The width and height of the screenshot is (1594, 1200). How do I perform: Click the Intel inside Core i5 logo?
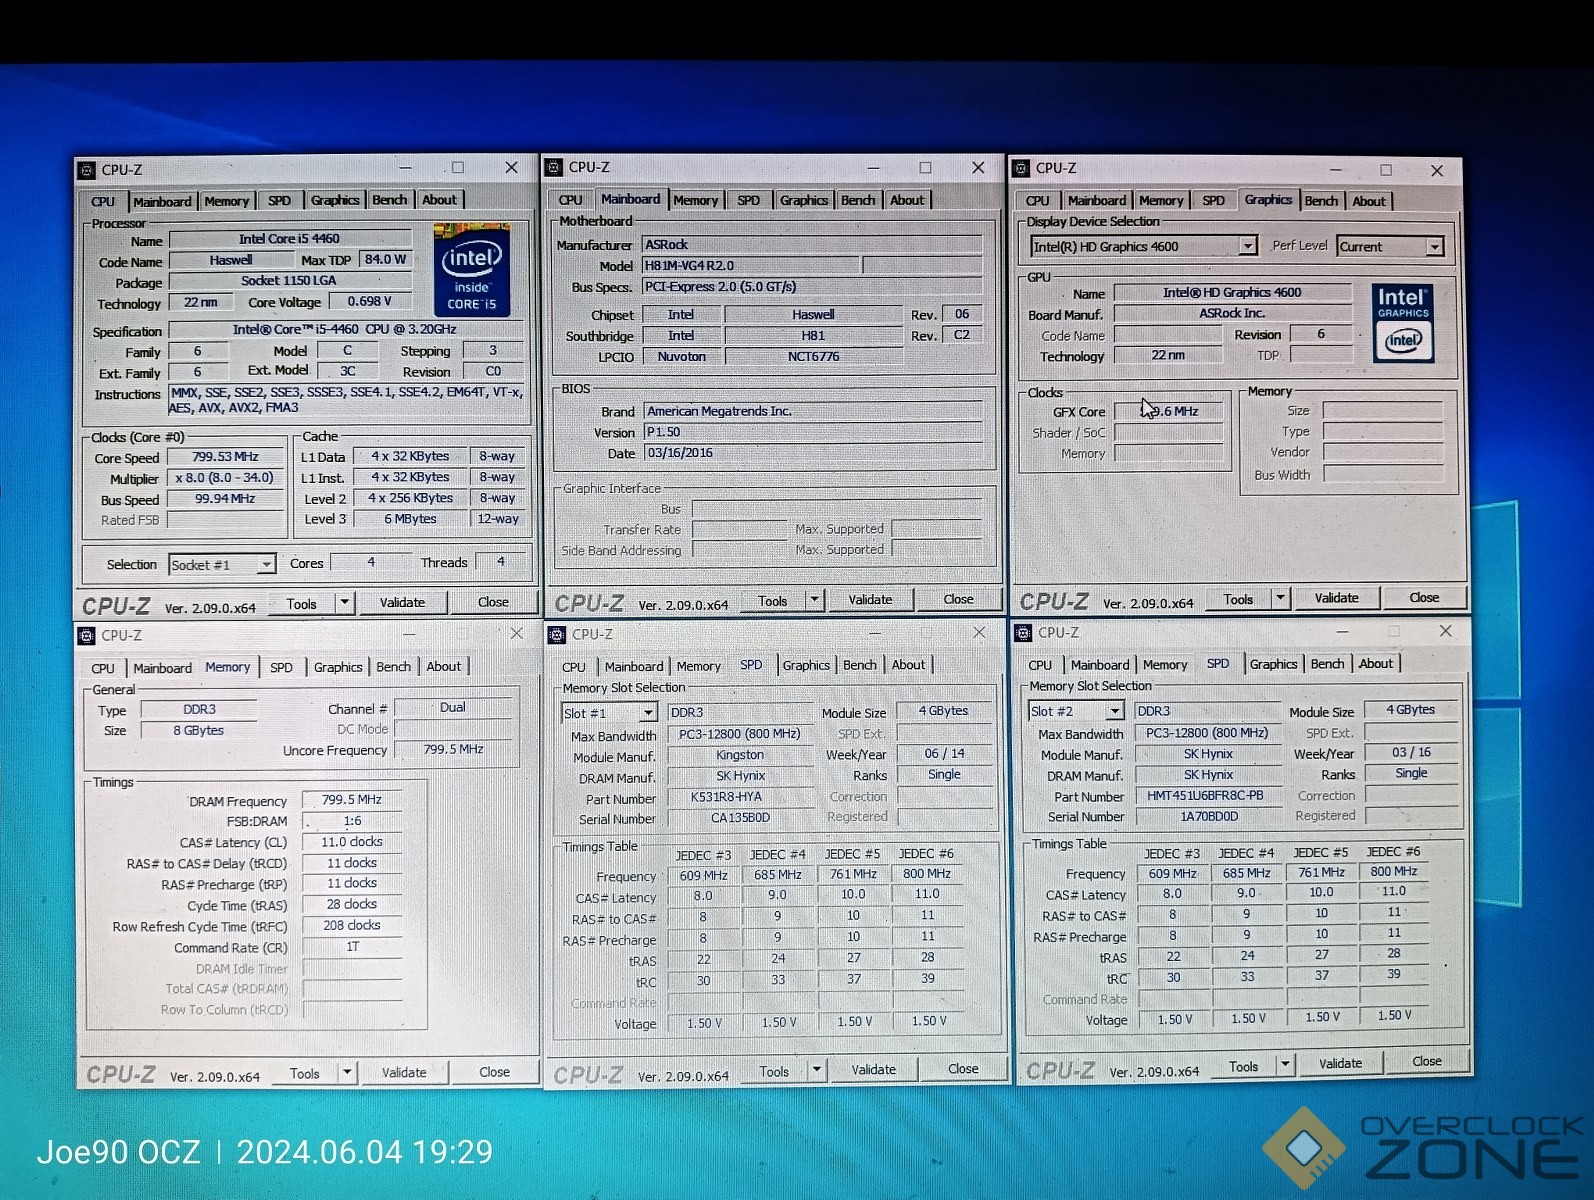click(472, 271)
